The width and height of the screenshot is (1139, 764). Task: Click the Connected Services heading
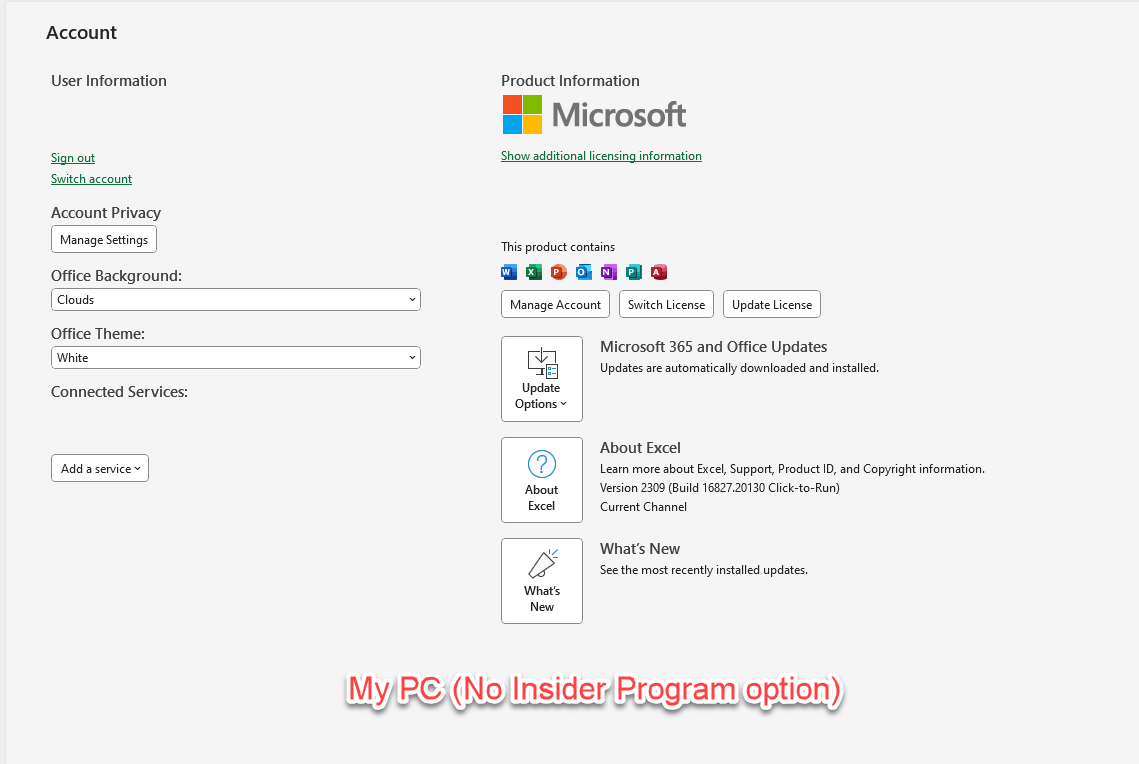pyautogui.click(x=119, y=391)
